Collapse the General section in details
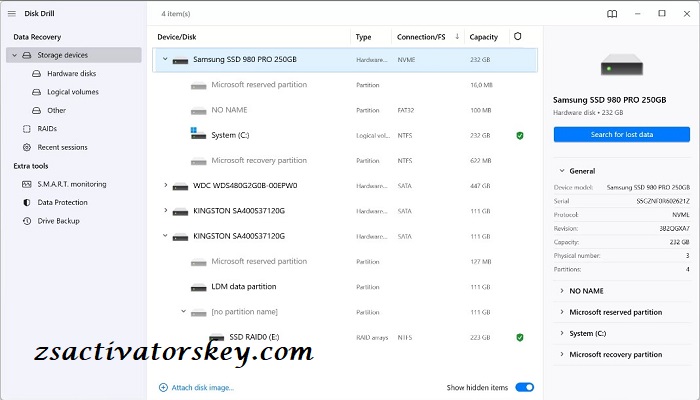Viewport: 700px width, 400px height. tap(562, 171)
